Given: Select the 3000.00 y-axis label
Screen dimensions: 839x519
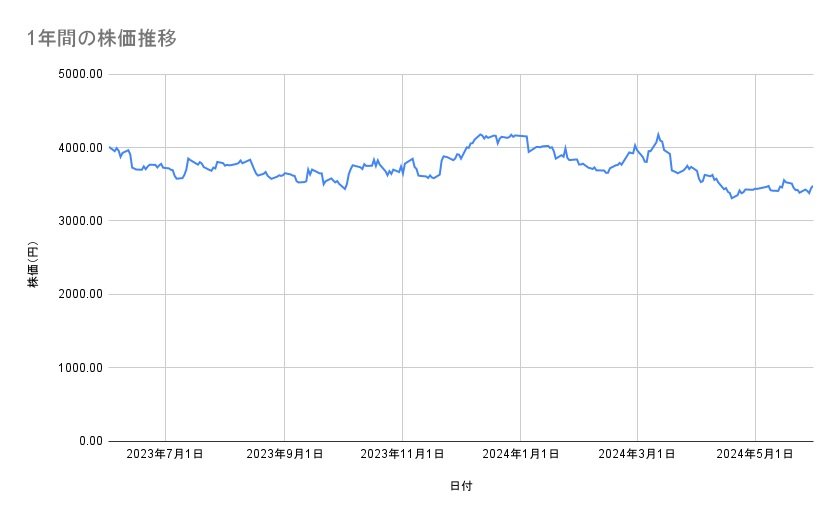Looking at the screenshot, I should (80, 221).
